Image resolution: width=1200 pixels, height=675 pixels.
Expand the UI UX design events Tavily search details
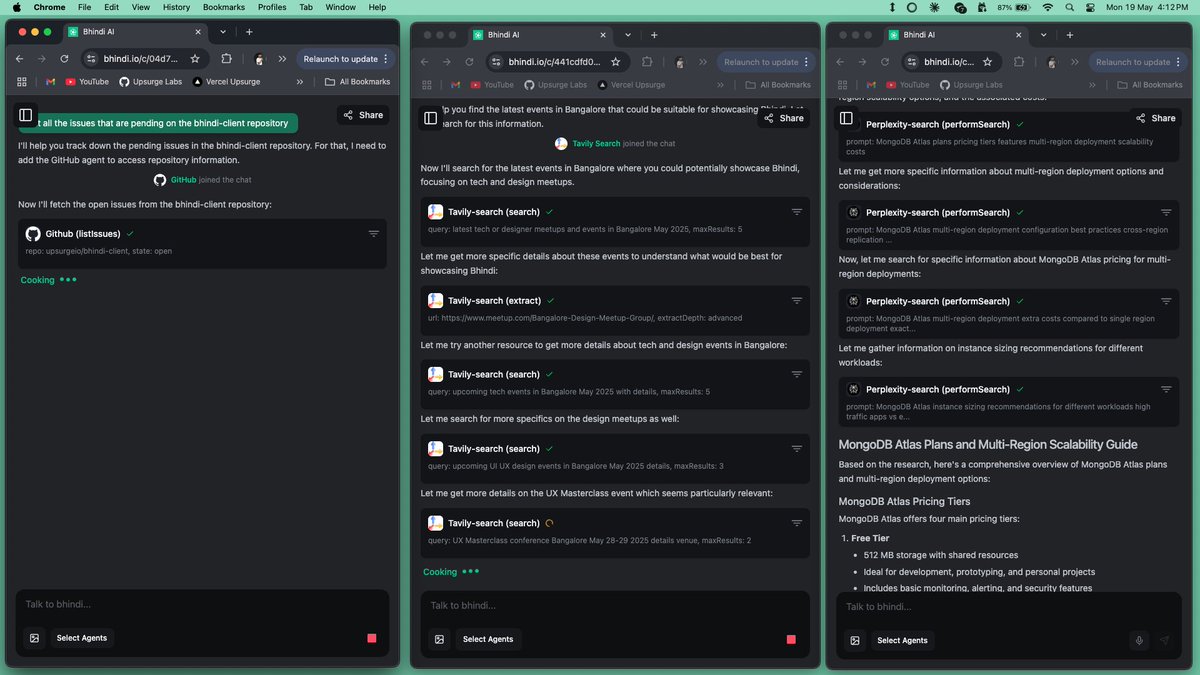(797, 449)
